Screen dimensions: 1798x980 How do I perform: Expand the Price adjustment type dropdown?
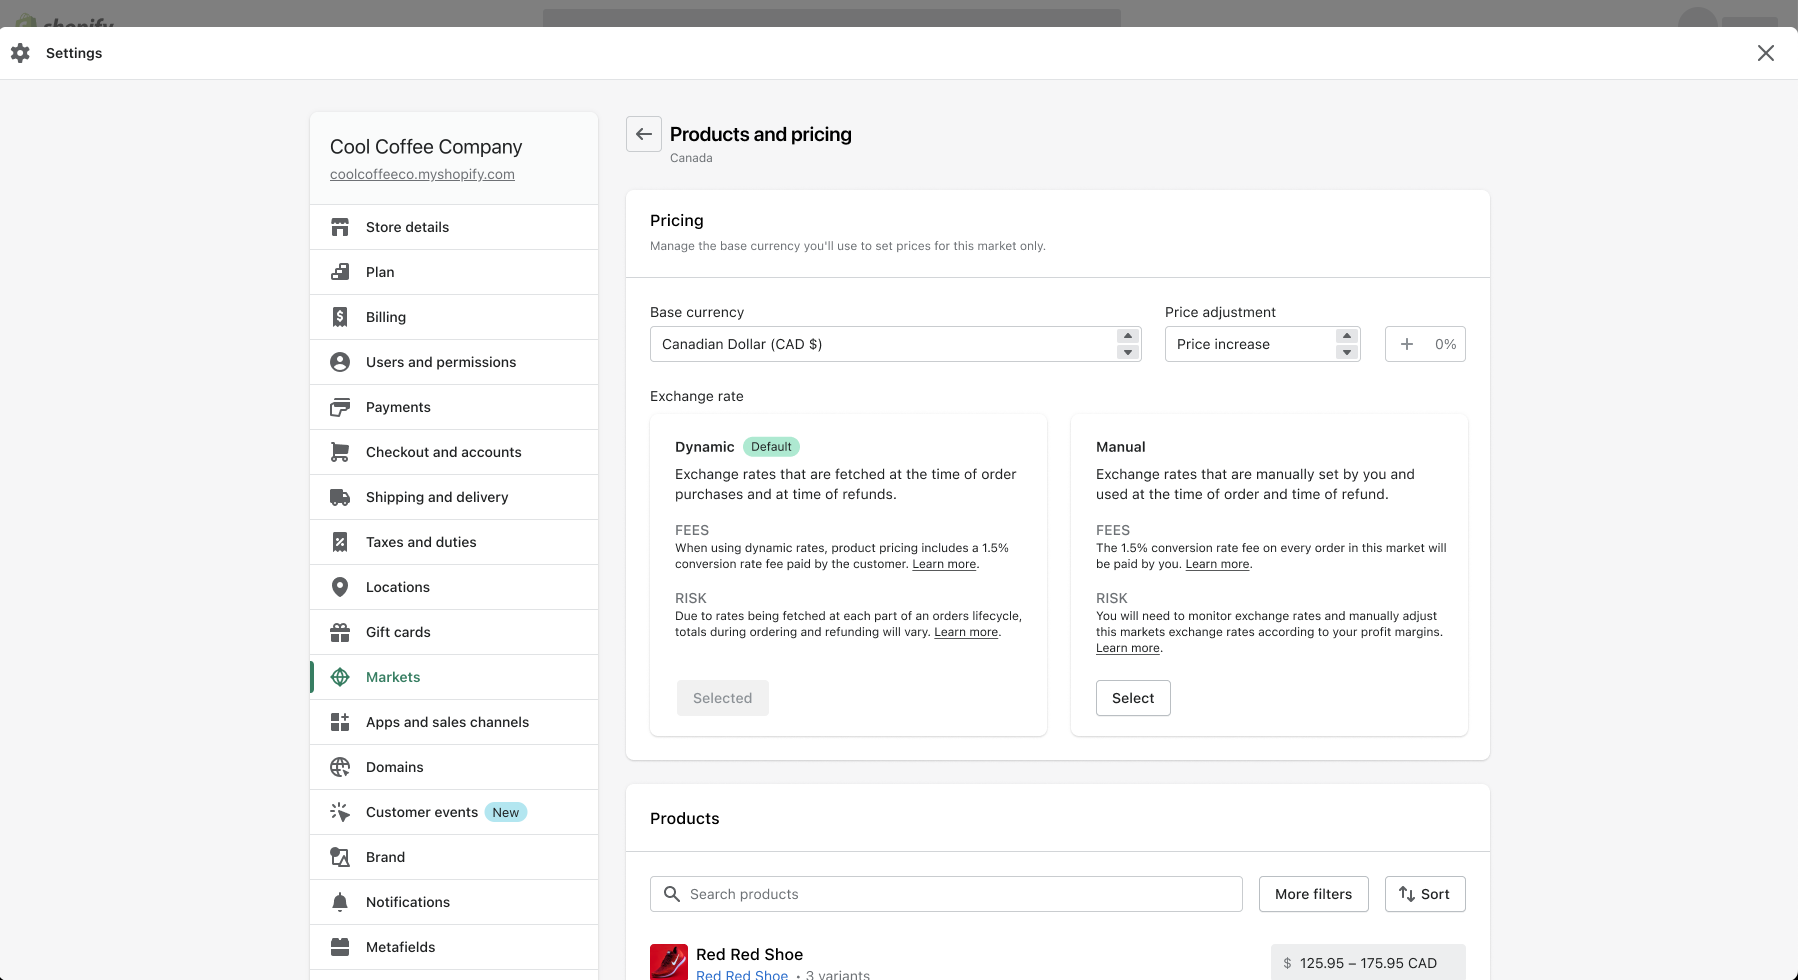pyautogui.click(x=1262, y=344)
